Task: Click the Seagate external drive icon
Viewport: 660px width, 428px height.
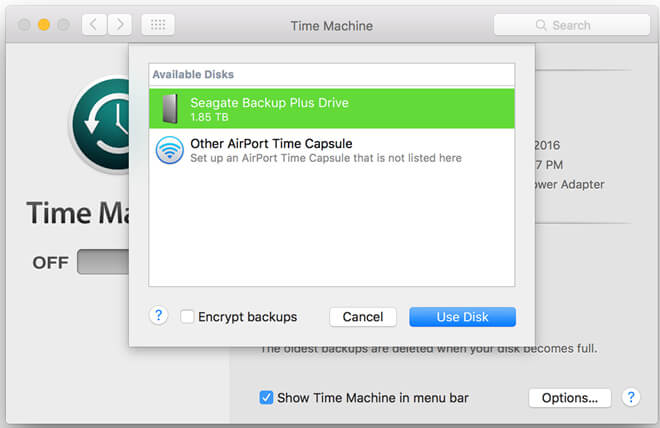Action: pos(170,109)
